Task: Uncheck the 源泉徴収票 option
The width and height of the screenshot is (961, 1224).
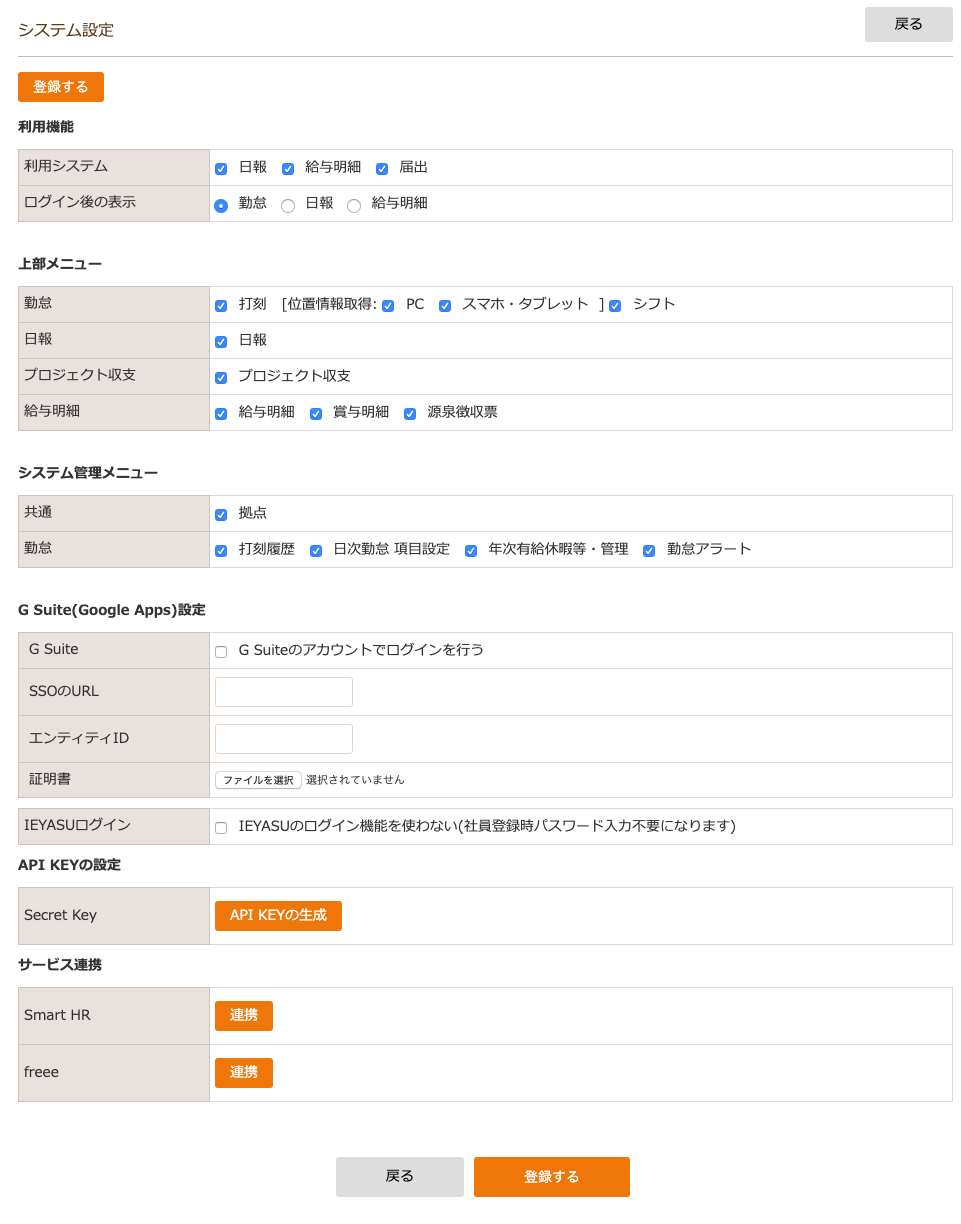Action: click(x=410, y=413)
